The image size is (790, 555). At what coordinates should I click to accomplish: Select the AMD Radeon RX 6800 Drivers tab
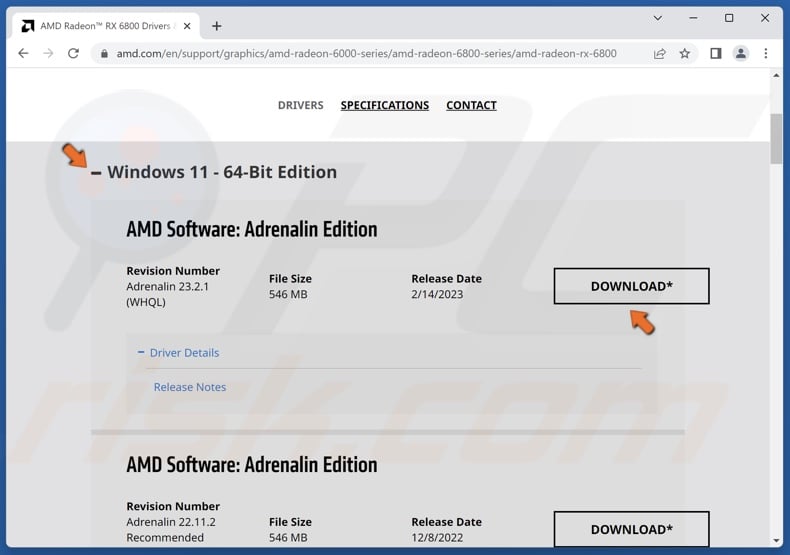point(105,26)
